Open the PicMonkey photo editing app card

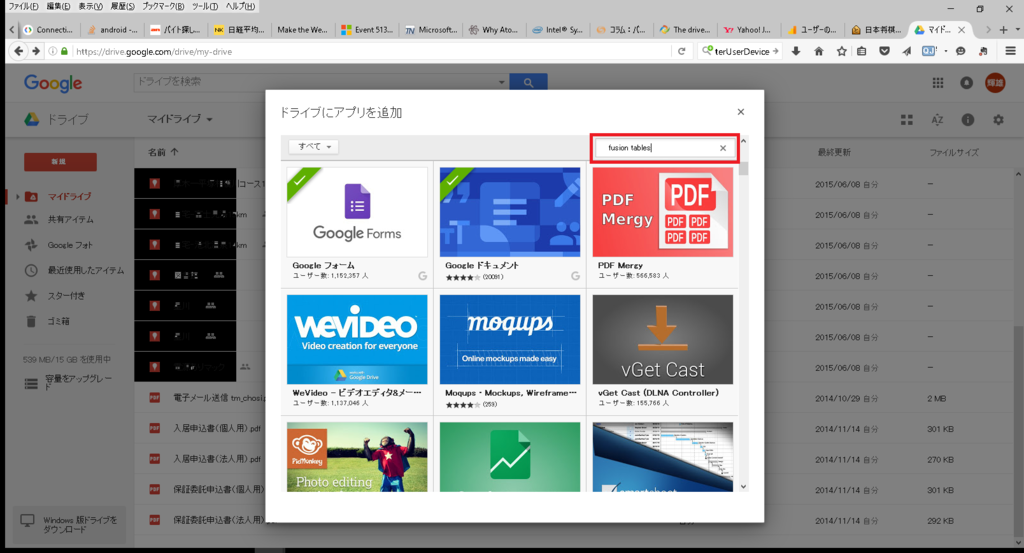(357, 456)
